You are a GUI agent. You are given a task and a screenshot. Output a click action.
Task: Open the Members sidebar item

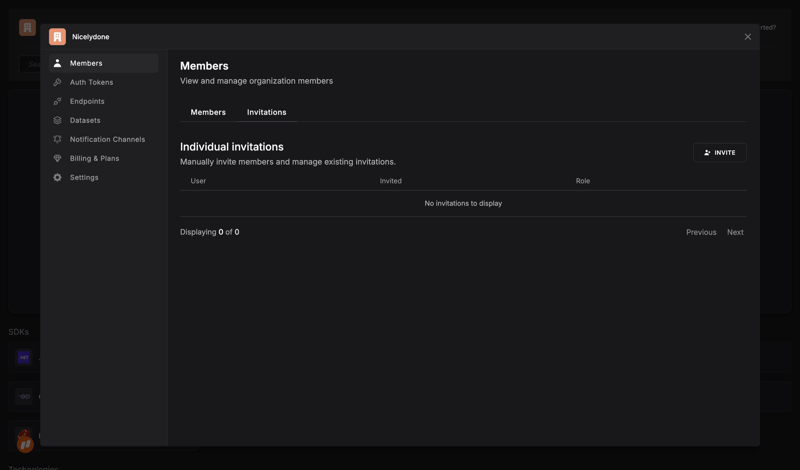[x=104, y=63]
